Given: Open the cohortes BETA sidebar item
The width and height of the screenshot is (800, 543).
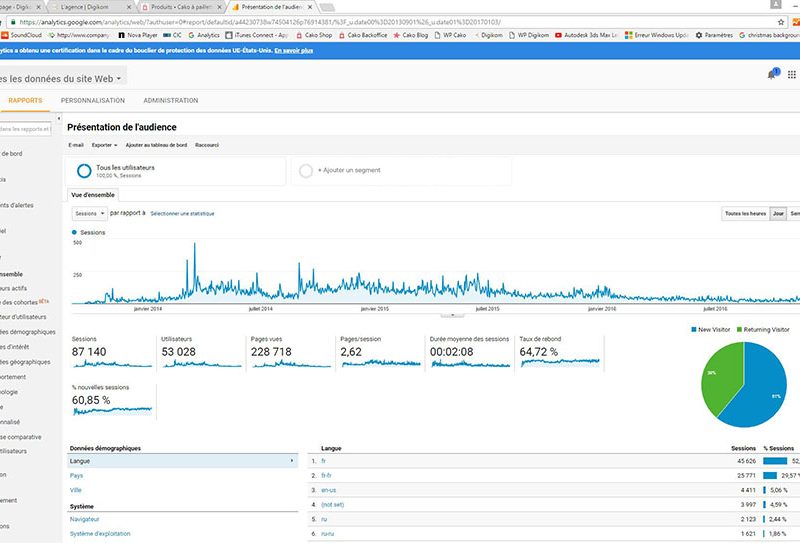Looking at the screenshot, I should (24, 302).
